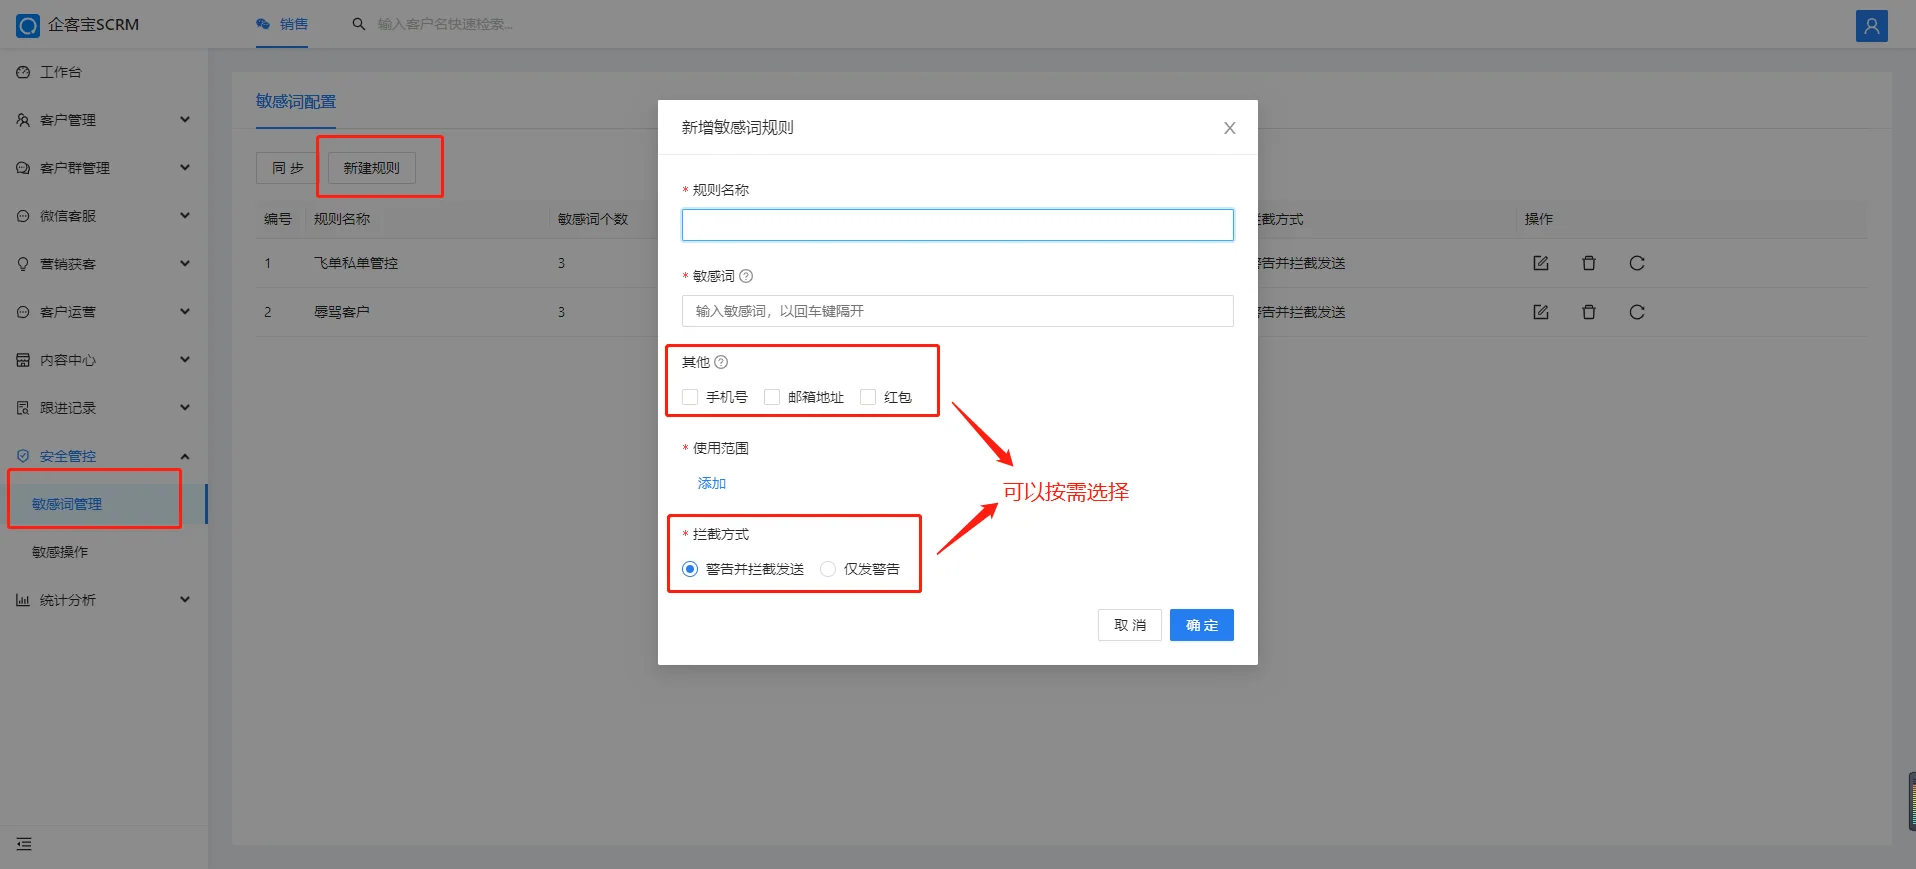Expand the 微信客服 menu chevron
Image resolution: width=1916 pixels, height=869 pixels.
point(185,216)
